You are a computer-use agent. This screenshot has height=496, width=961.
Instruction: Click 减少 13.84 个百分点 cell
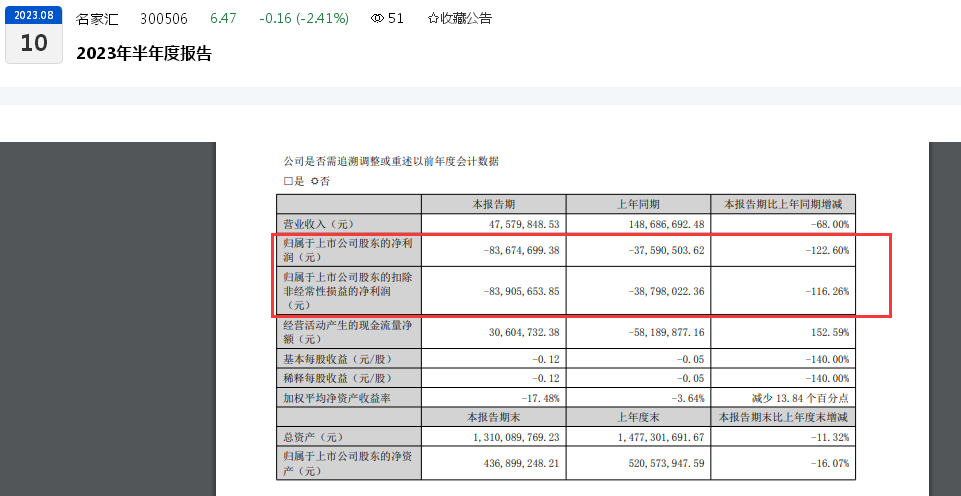(800, 398)
